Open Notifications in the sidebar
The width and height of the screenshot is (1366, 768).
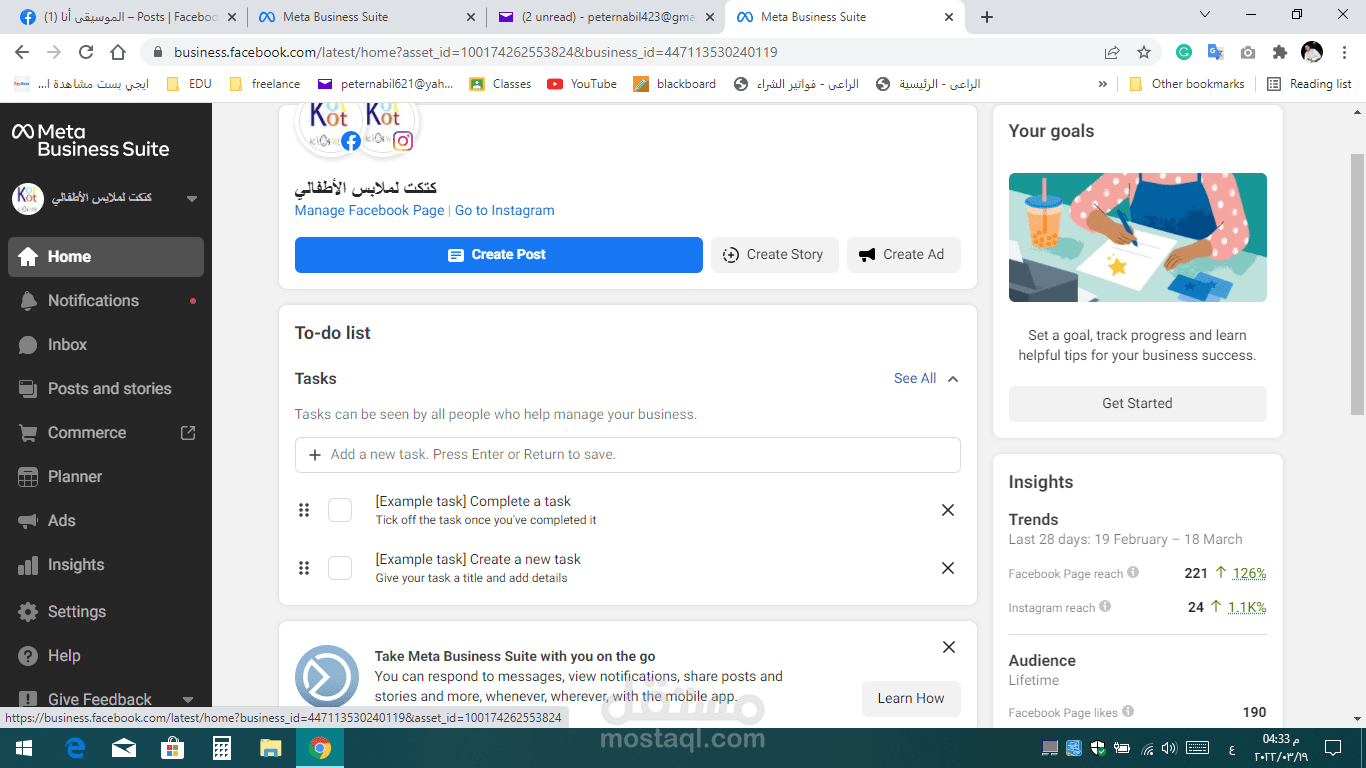105,301
